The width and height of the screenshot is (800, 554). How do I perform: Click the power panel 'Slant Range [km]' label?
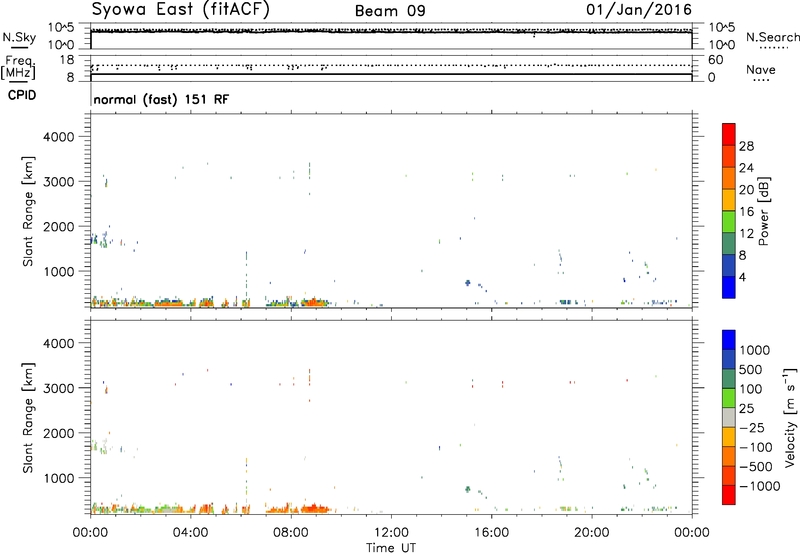(x=28, y=211)
